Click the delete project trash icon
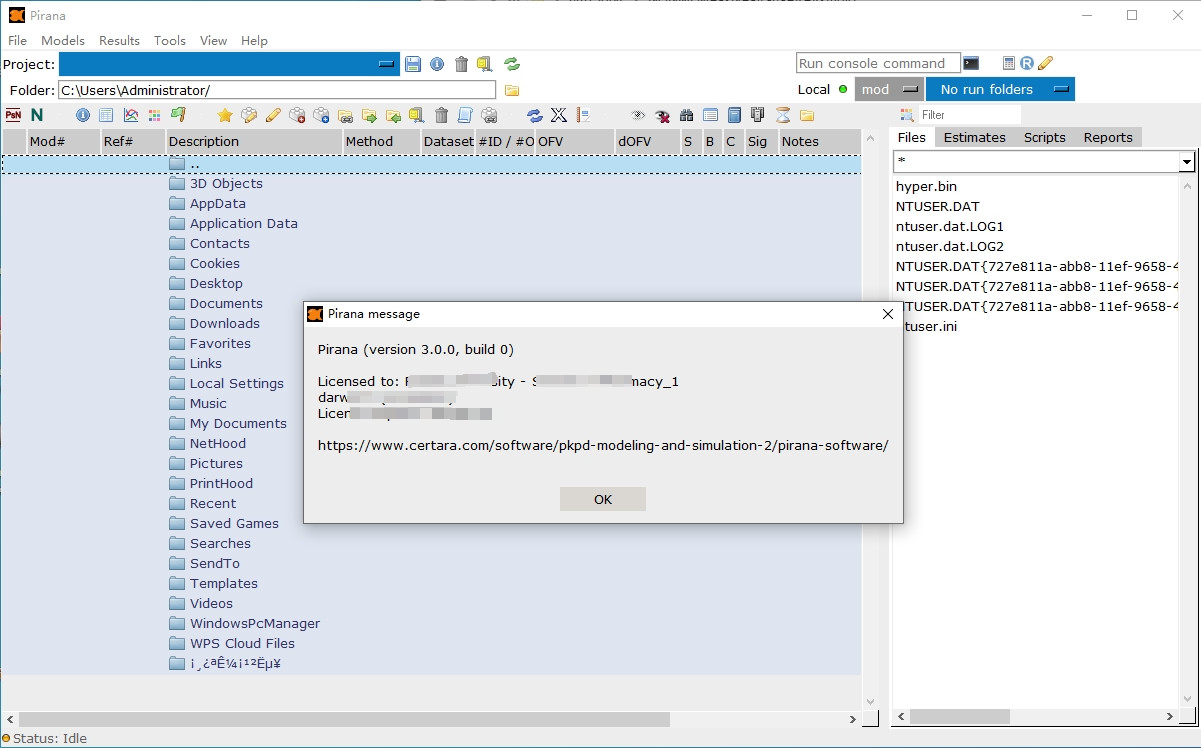The width and height of the screenshot is (1201, 748). tap(461, 64)
